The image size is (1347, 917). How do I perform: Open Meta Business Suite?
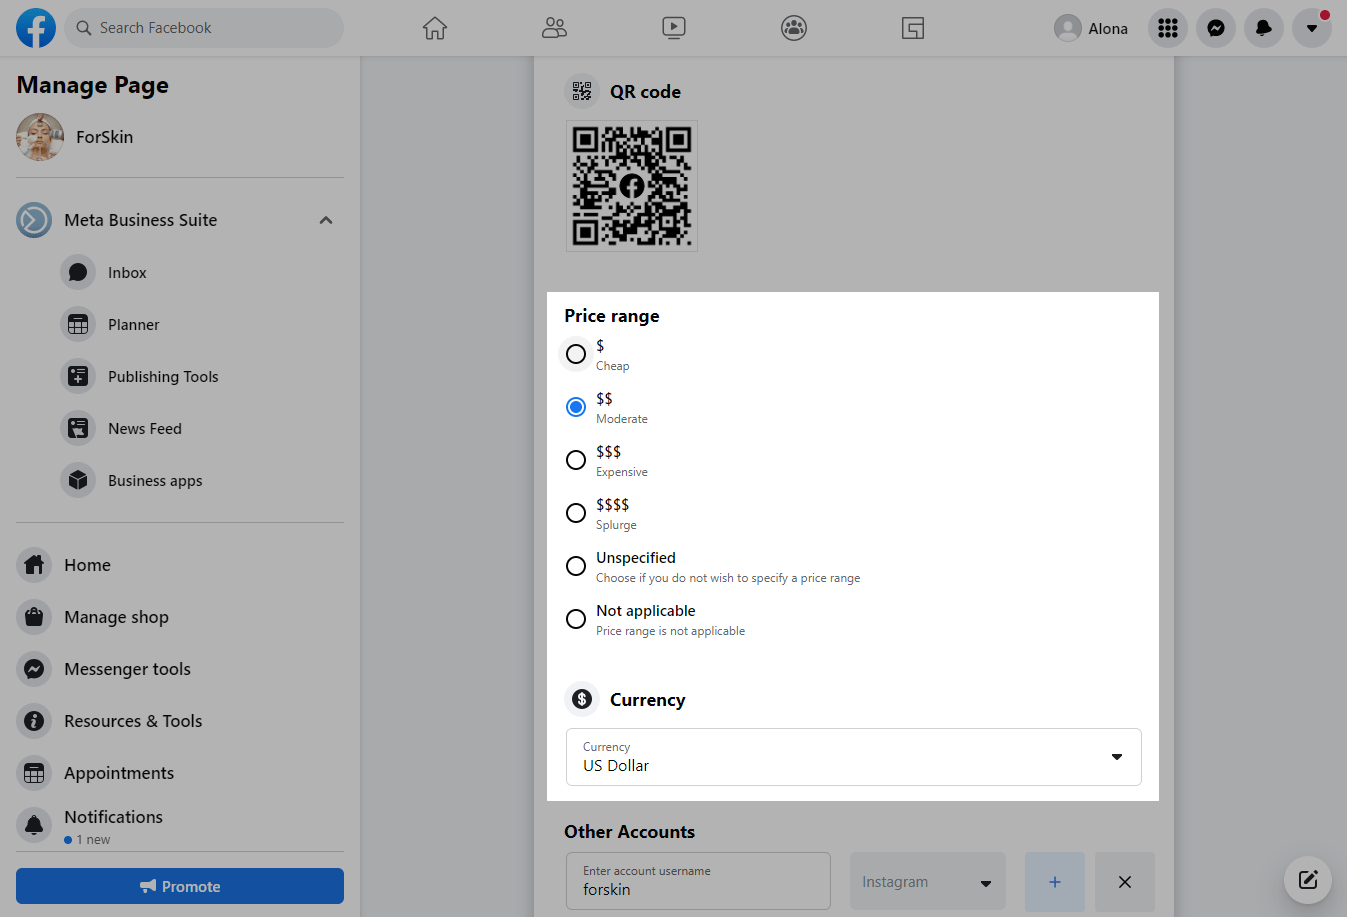coord(140,220)
